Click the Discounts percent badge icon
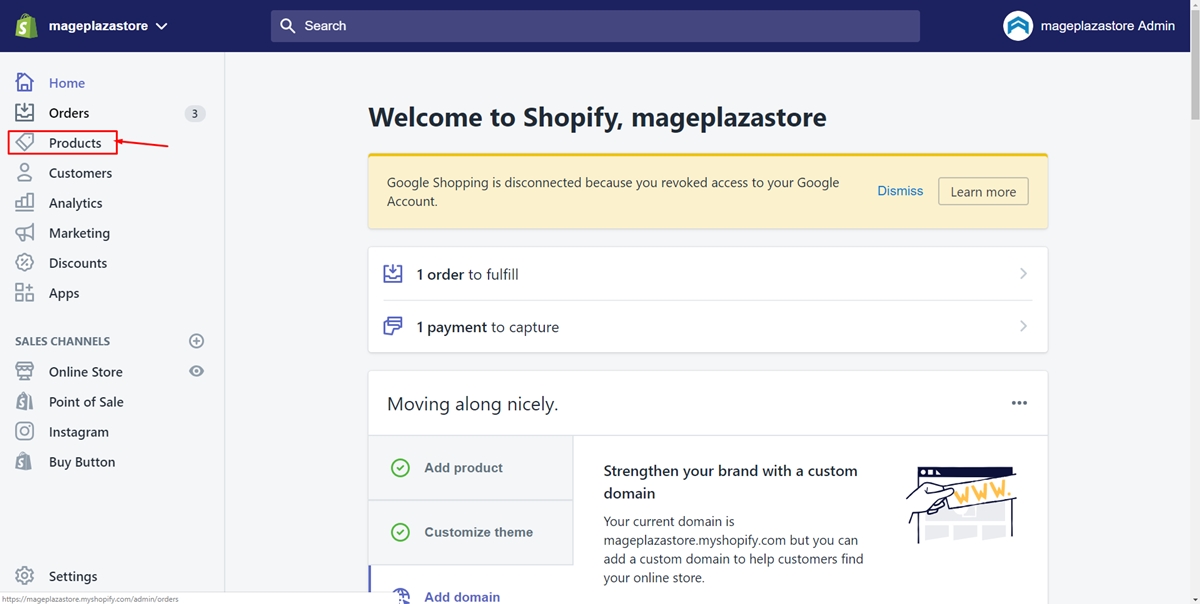Image resolution: width=1200 pixels, height=604 pixels. pos(25,262)
